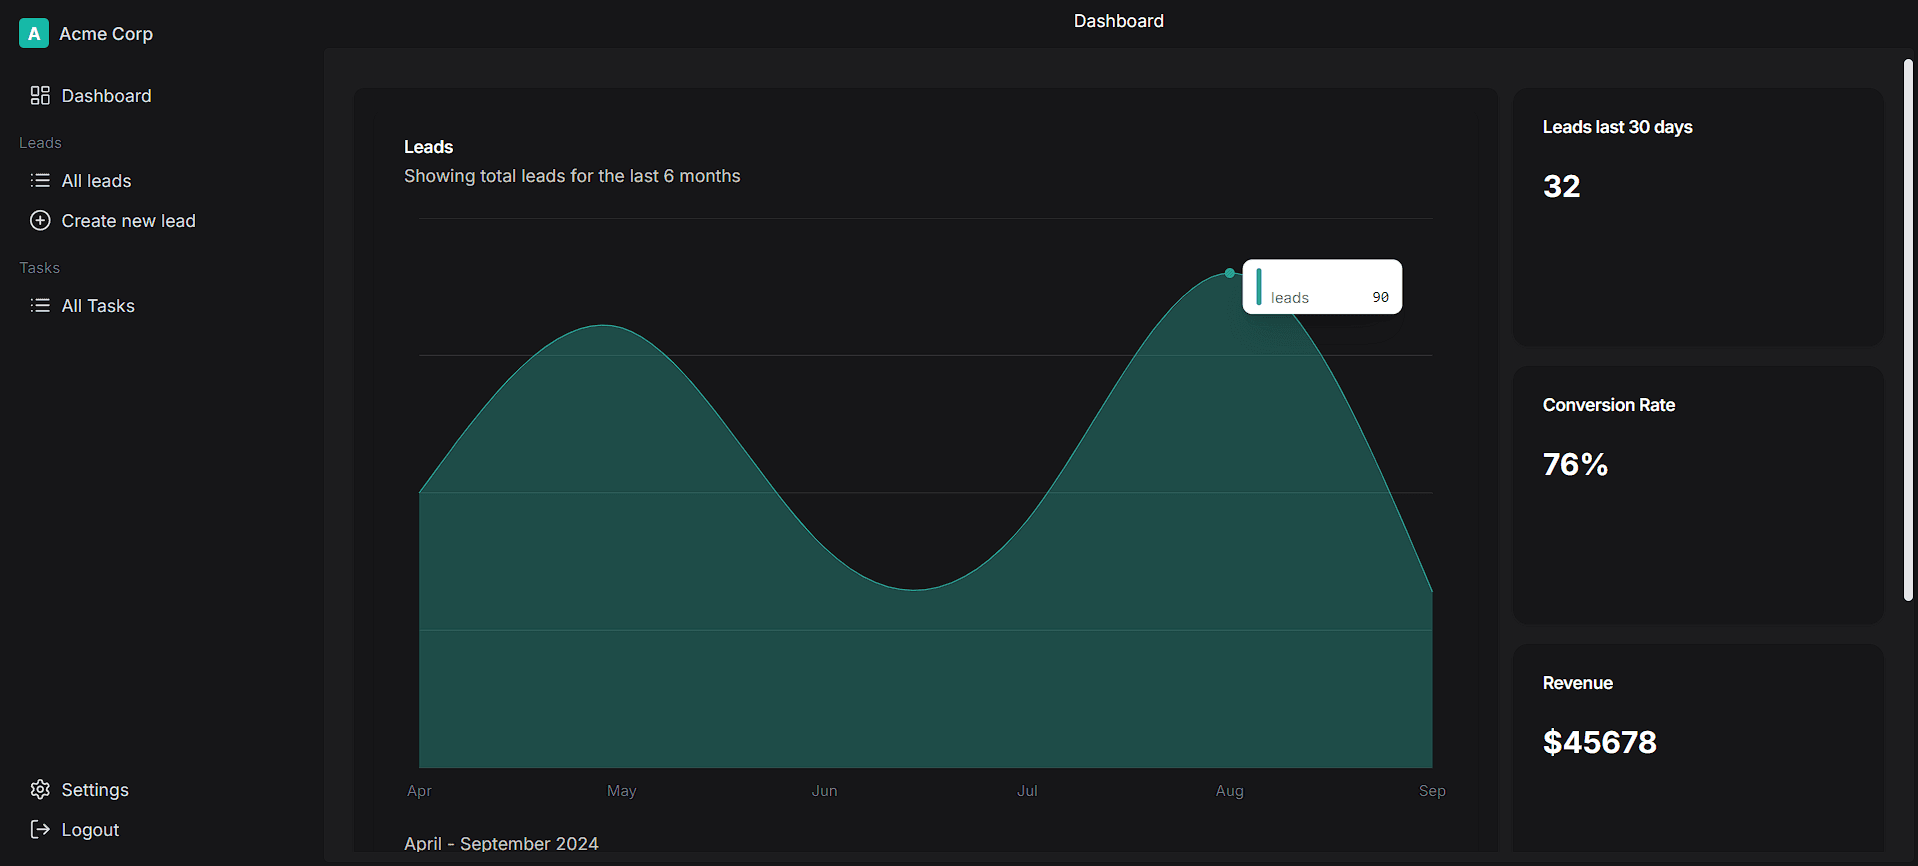Click the Dashboard grid icon in sidebar

(x=40, y=96)
